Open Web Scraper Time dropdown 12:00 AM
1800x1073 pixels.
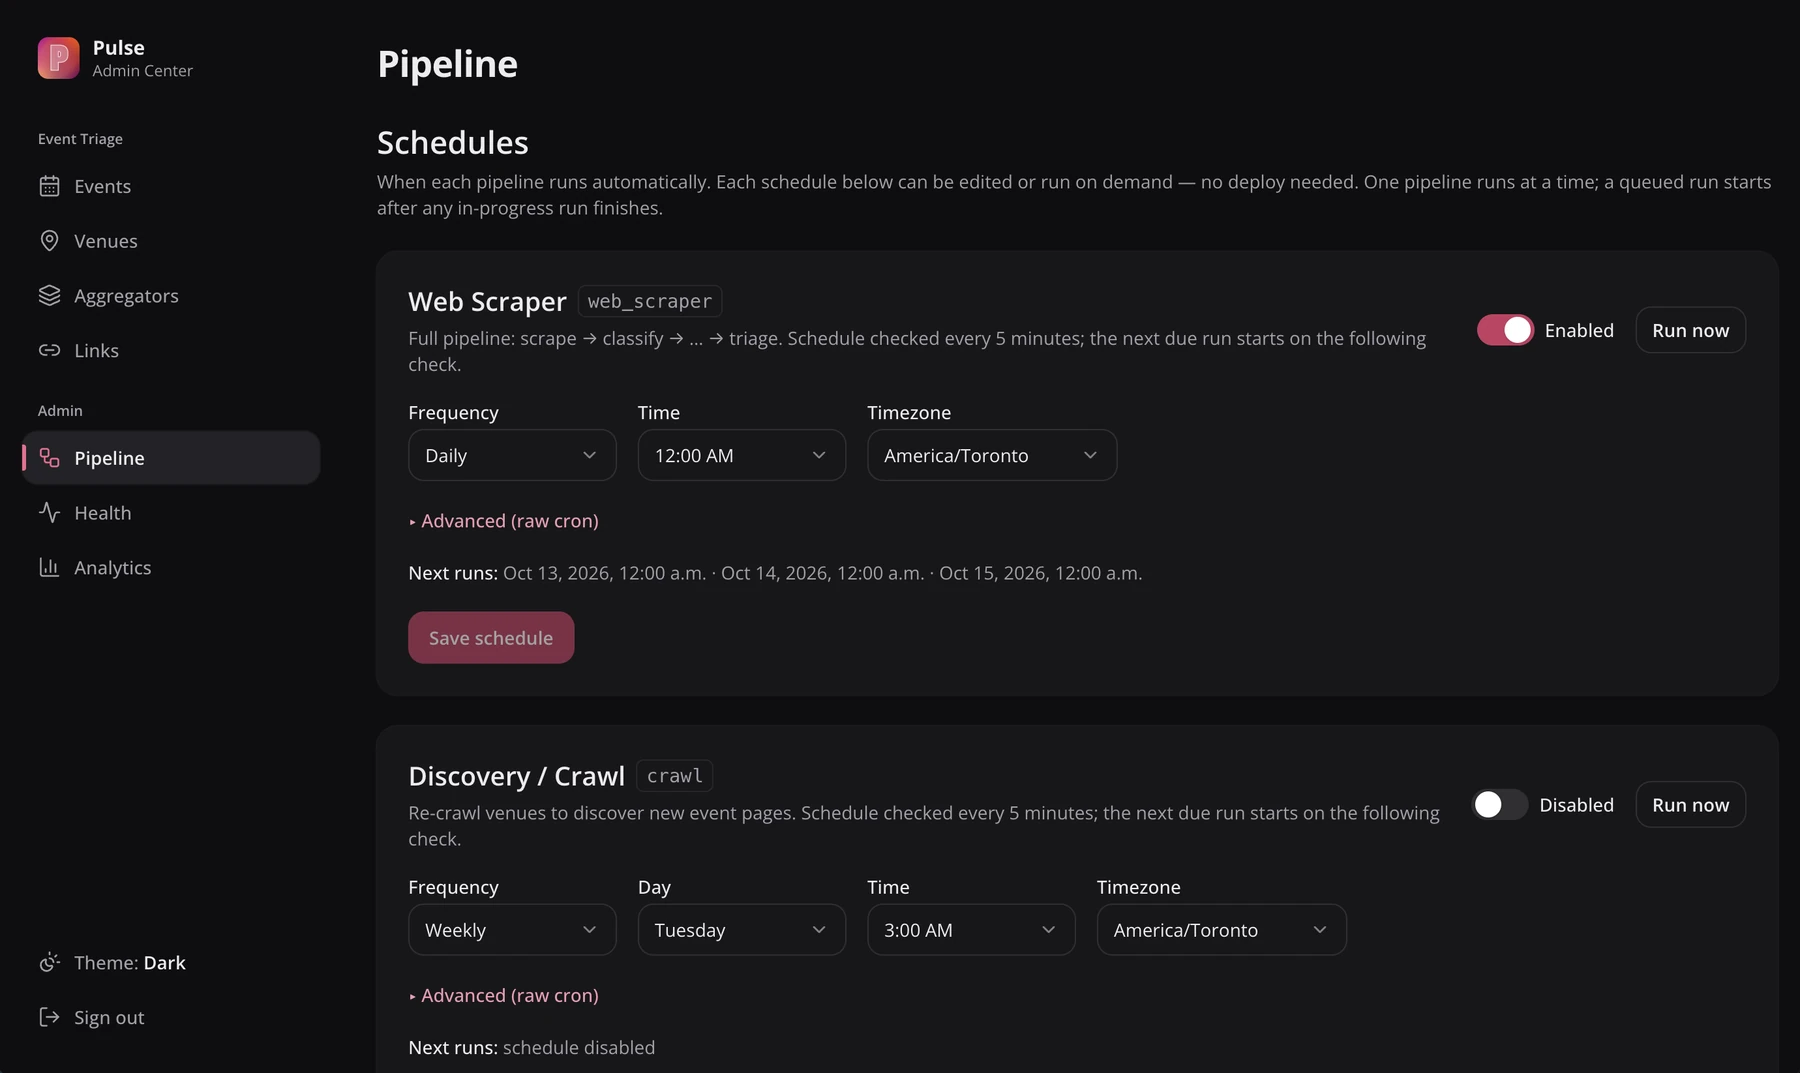[742, 455]
